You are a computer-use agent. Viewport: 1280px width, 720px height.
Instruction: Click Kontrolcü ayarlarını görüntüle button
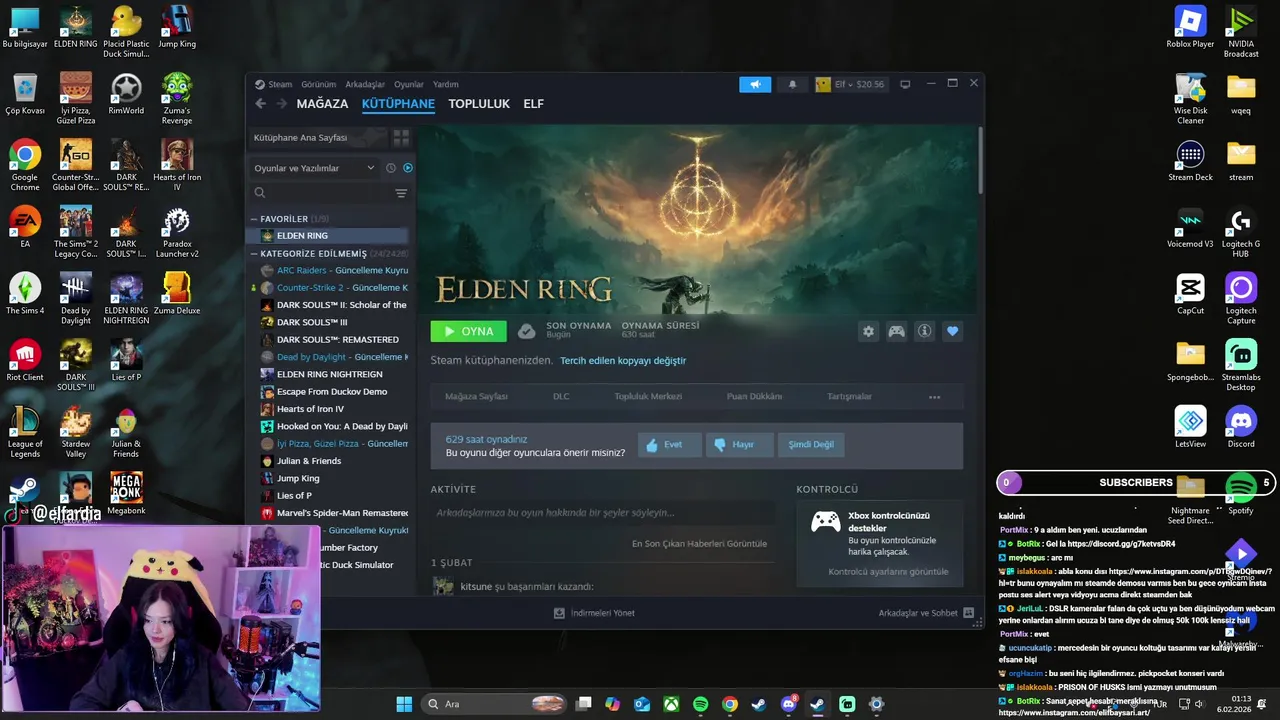tap(888, 572)
